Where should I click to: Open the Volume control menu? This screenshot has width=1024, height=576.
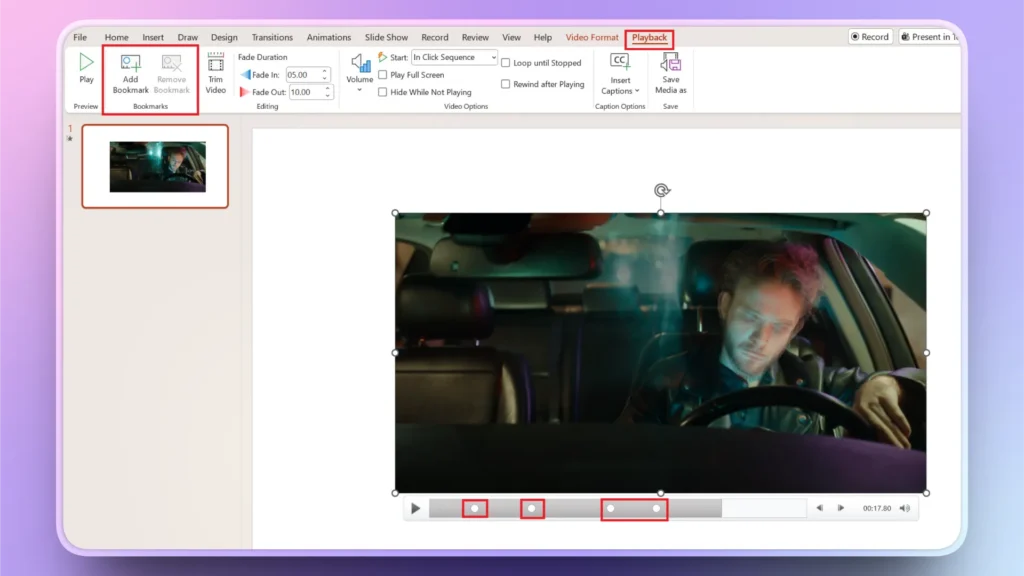pos(359,72)
